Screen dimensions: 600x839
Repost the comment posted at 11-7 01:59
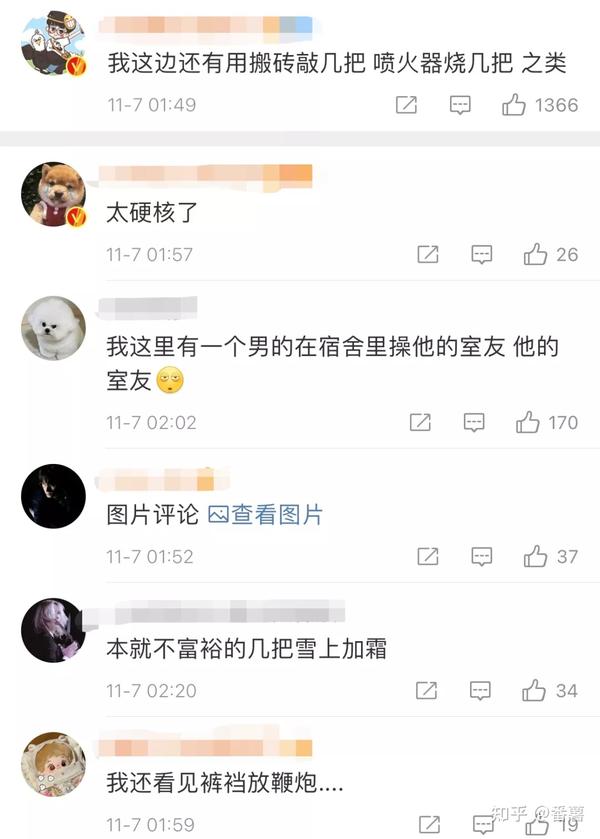(x=429, y=825)
